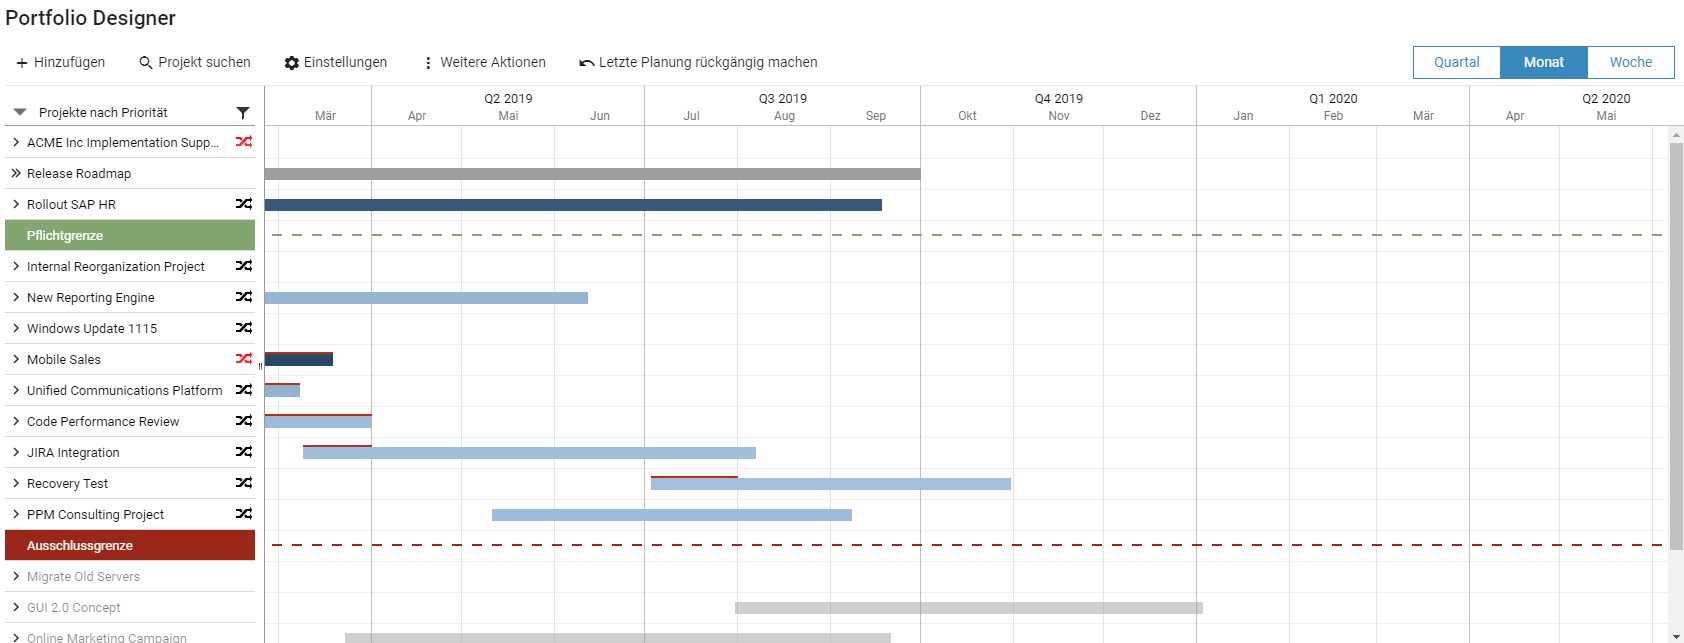Collapse the Projekte nach Priorität sort triangle
Image resolution: width=1684 pixels, height=643 pixels.
point(19,112)
